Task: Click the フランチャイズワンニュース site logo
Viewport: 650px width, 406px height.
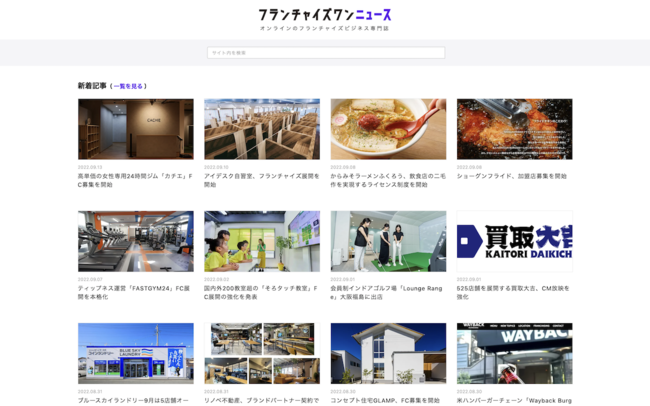Action: point(325,15)
